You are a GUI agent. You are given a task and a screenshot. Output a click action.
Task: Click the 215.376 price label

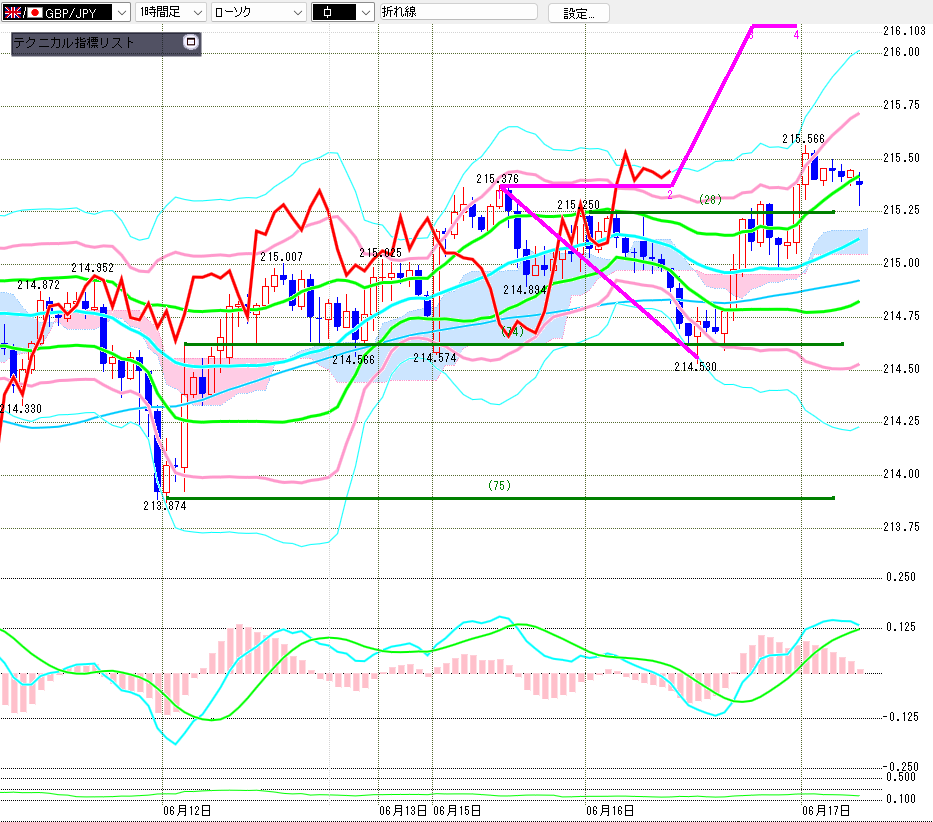(x=497, y=179)
